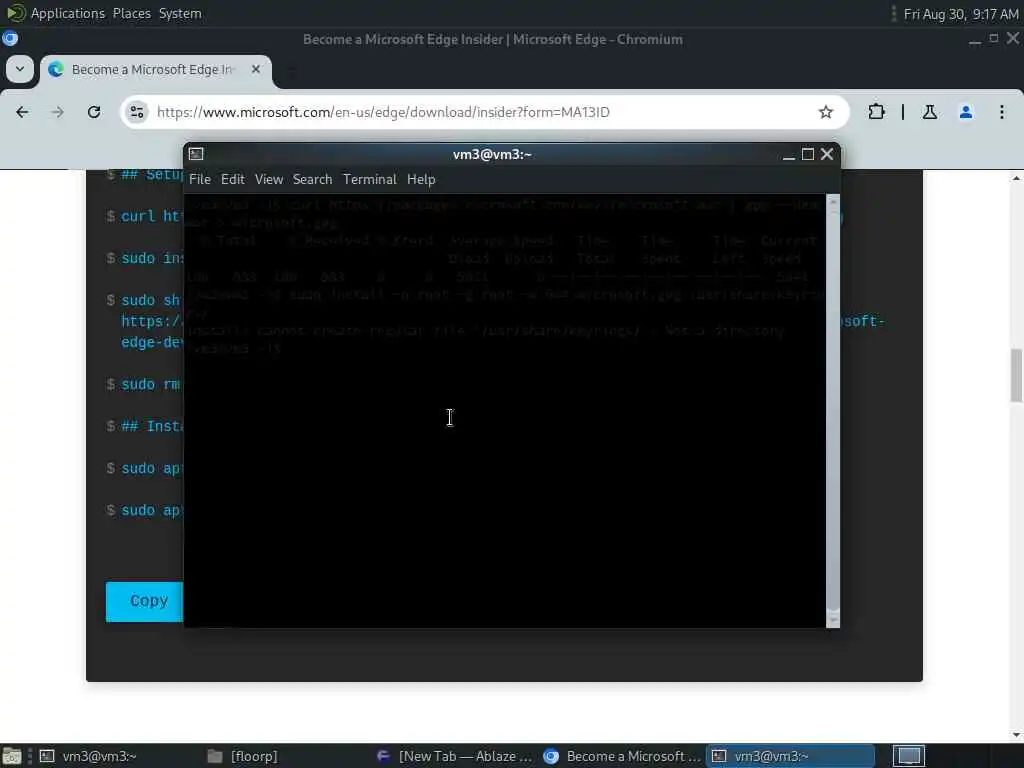This screenshot has width=1024, height=768.
Task: Click the Copy button on the webpage
Action: pyautogui.click(x=145, y=601)
